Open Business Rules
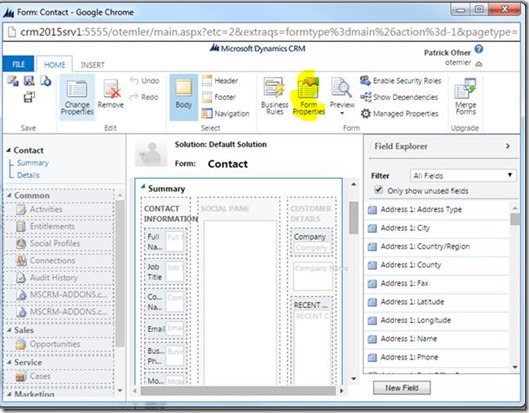Viewport: 529px width, 413px height. pos(275,97)
